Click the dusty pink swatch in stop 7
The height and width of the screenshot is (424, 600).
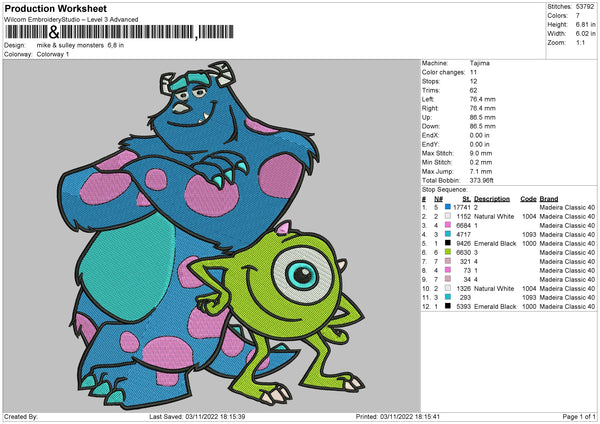[448, 261]
